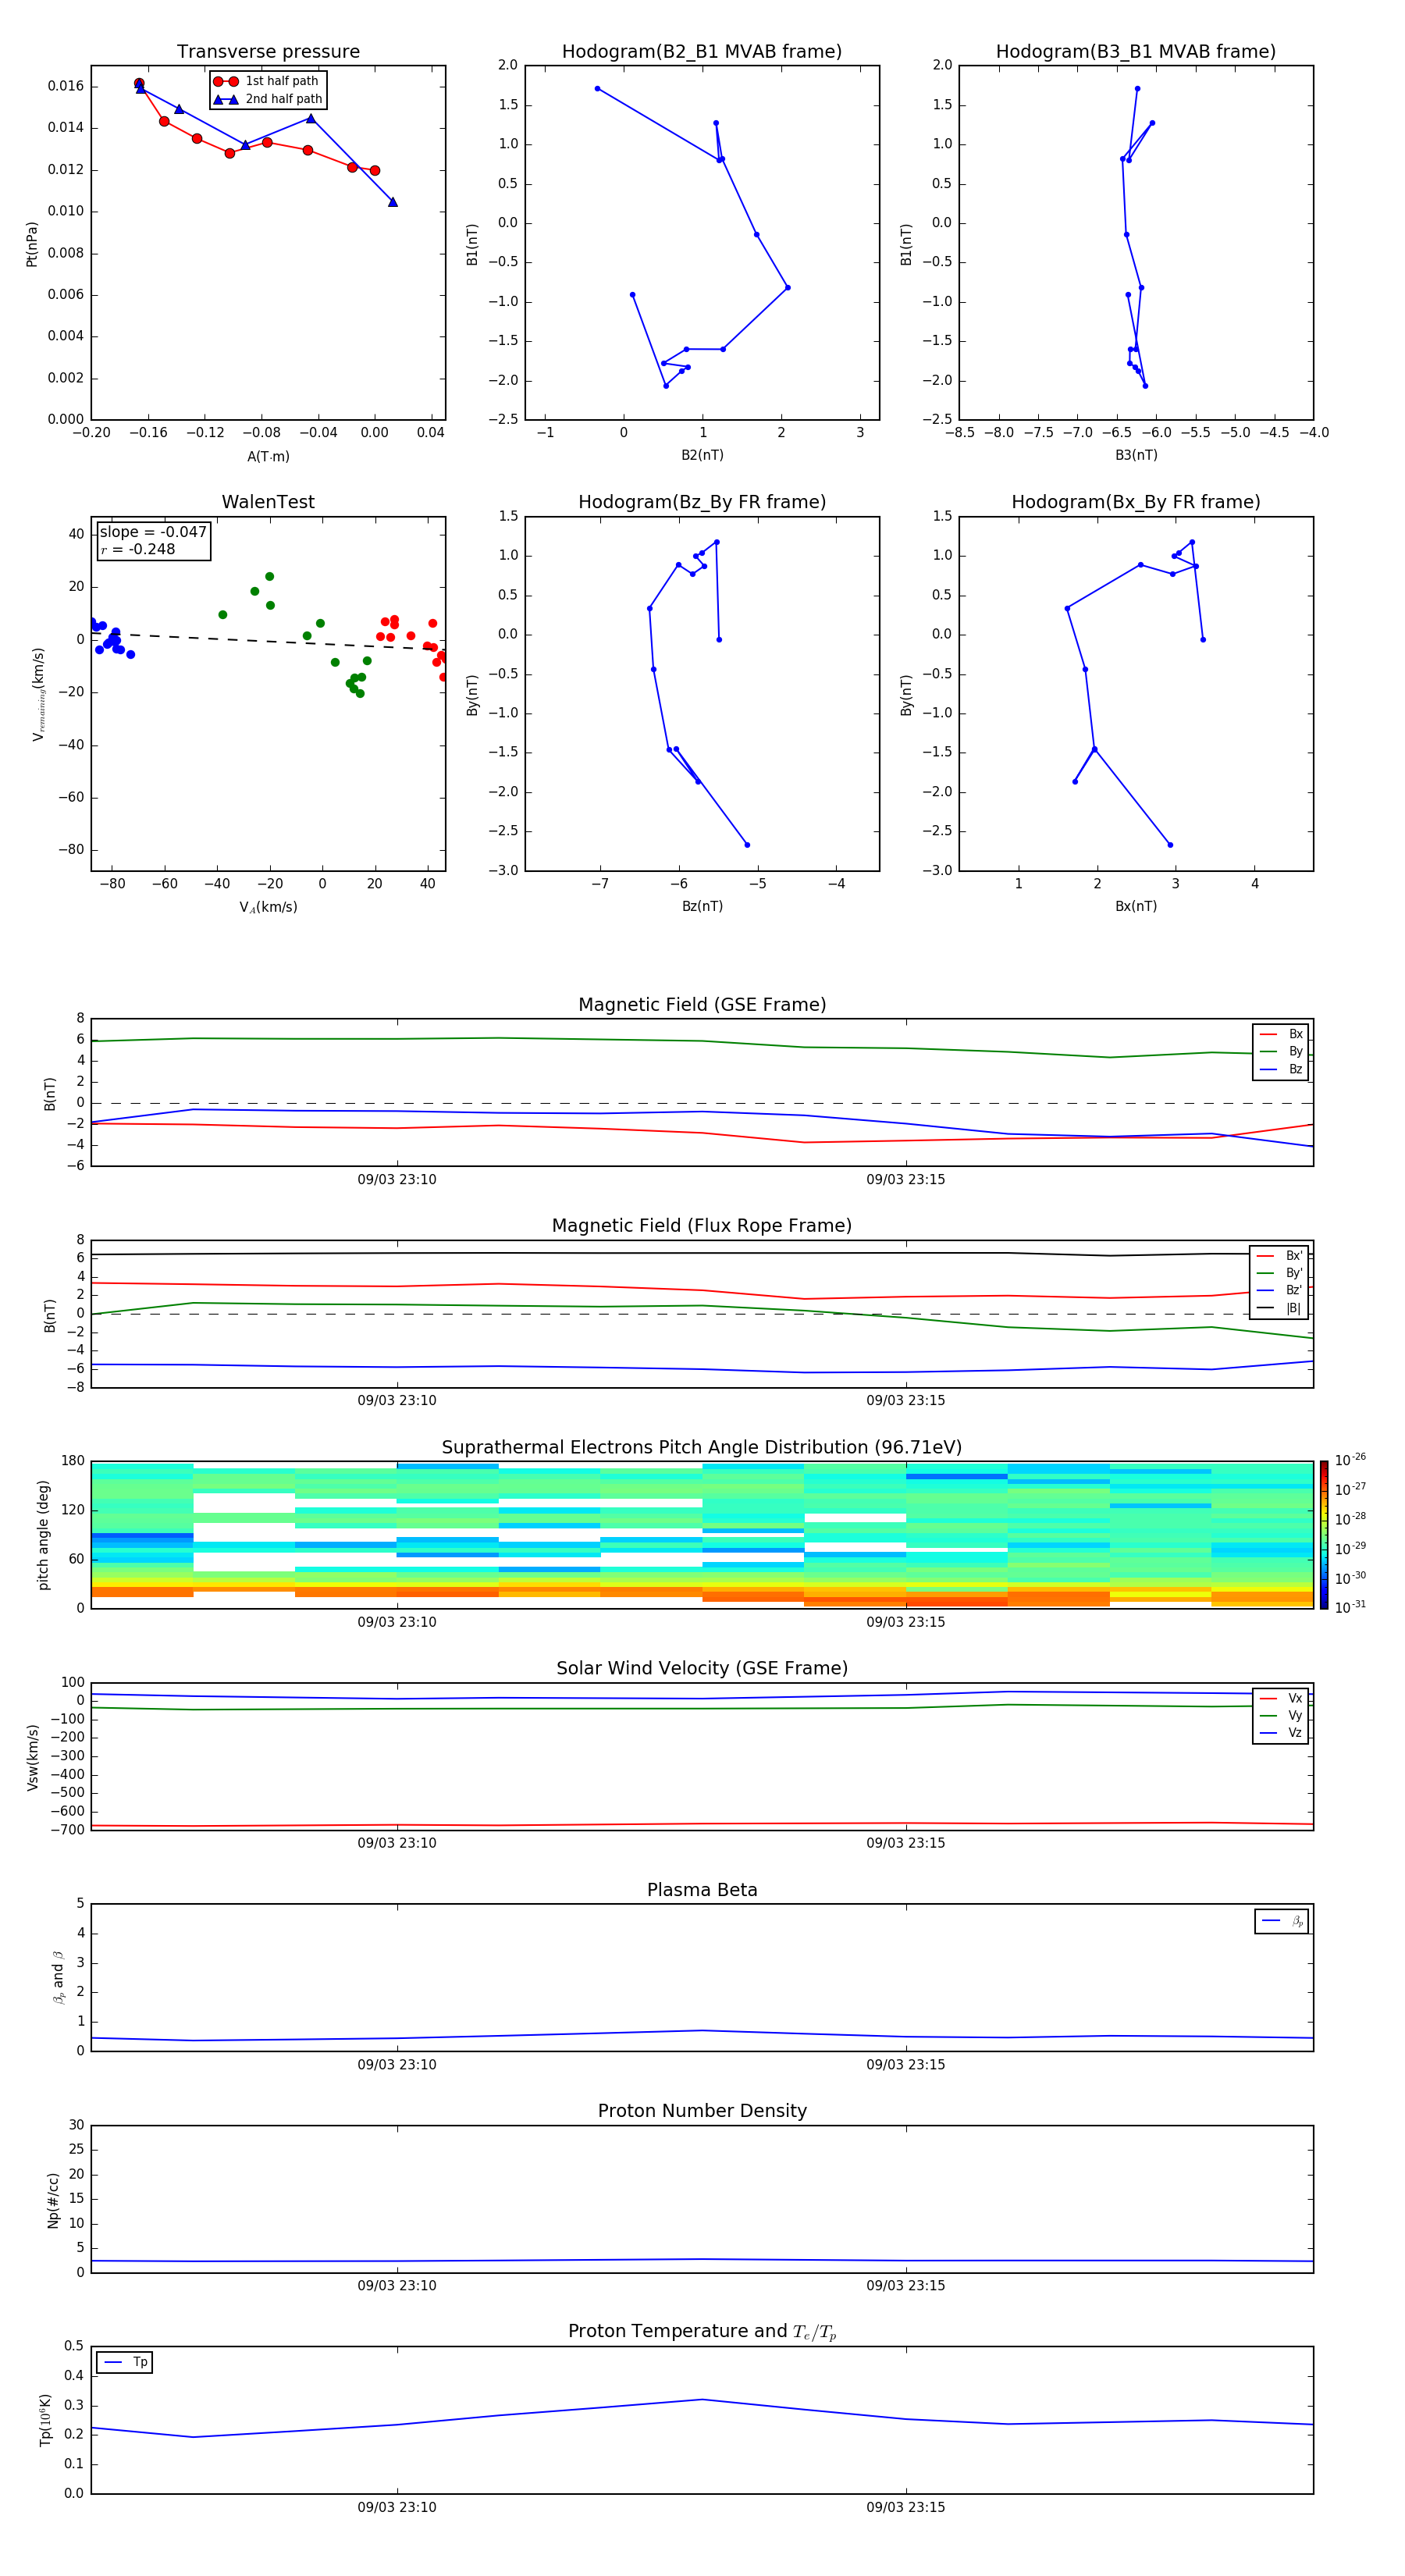Click last blue triangle of 2nd half path
This screenshot has width=1405, height=2576.
[x=393, y=202]
